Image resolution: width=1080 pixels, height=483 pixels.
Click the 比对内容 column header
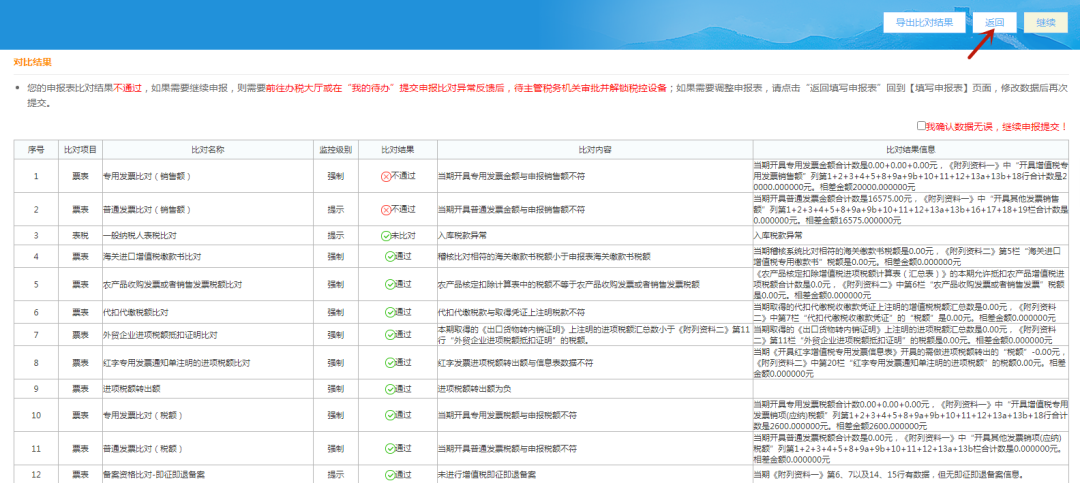595,150
